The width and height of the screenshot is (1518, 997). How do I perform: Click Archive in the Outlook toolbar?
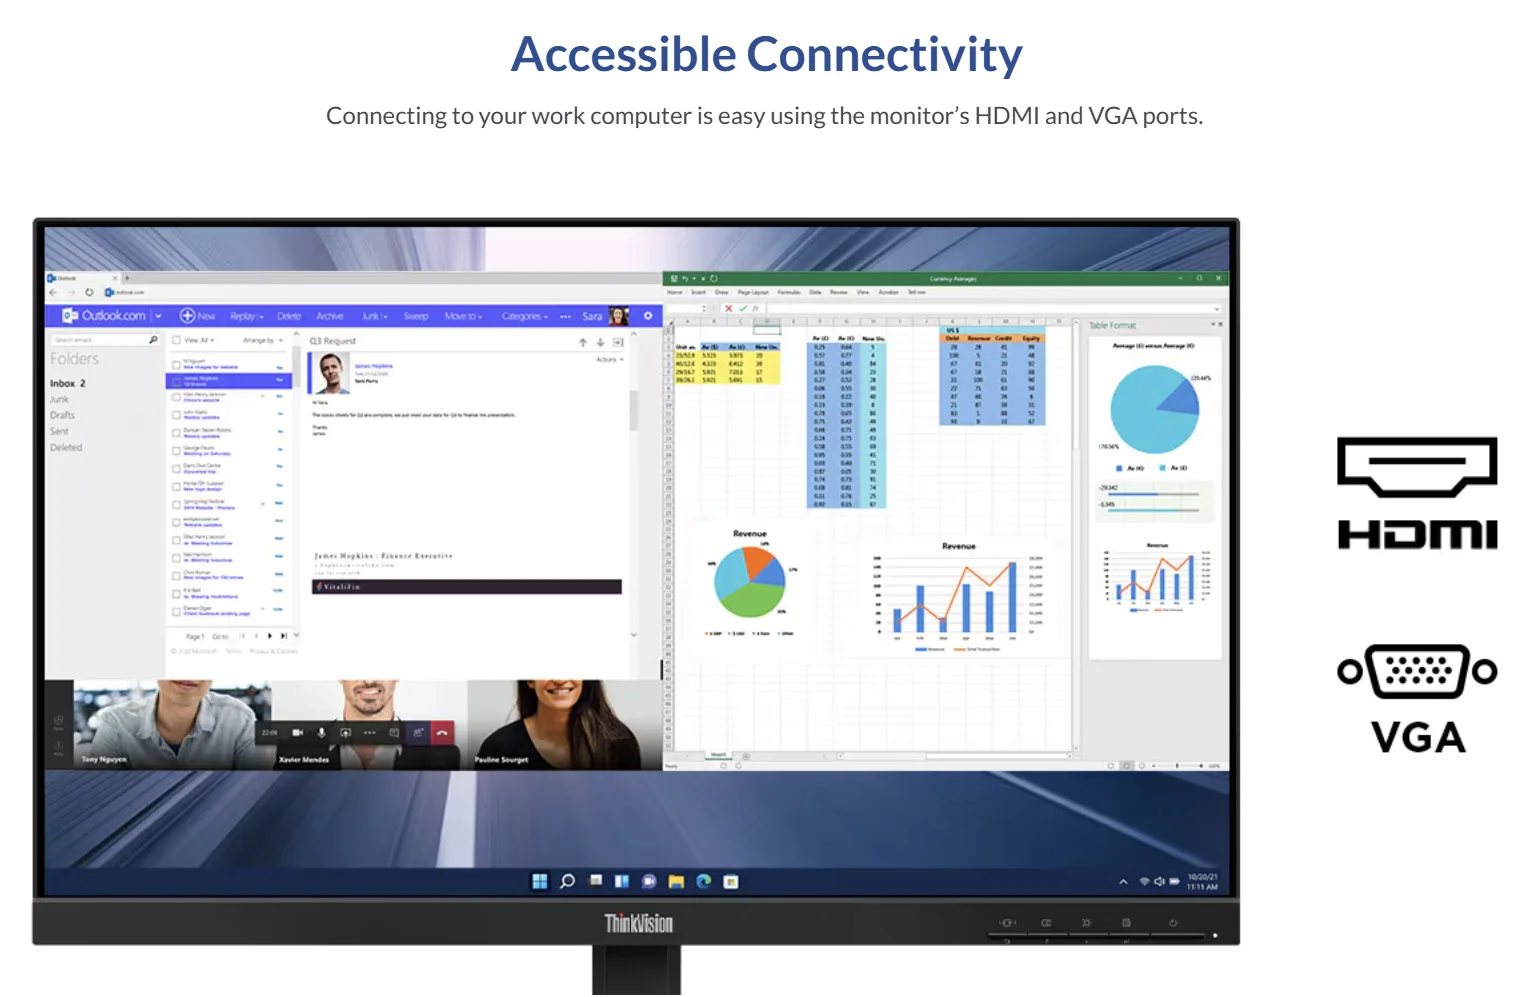point(330,316)
